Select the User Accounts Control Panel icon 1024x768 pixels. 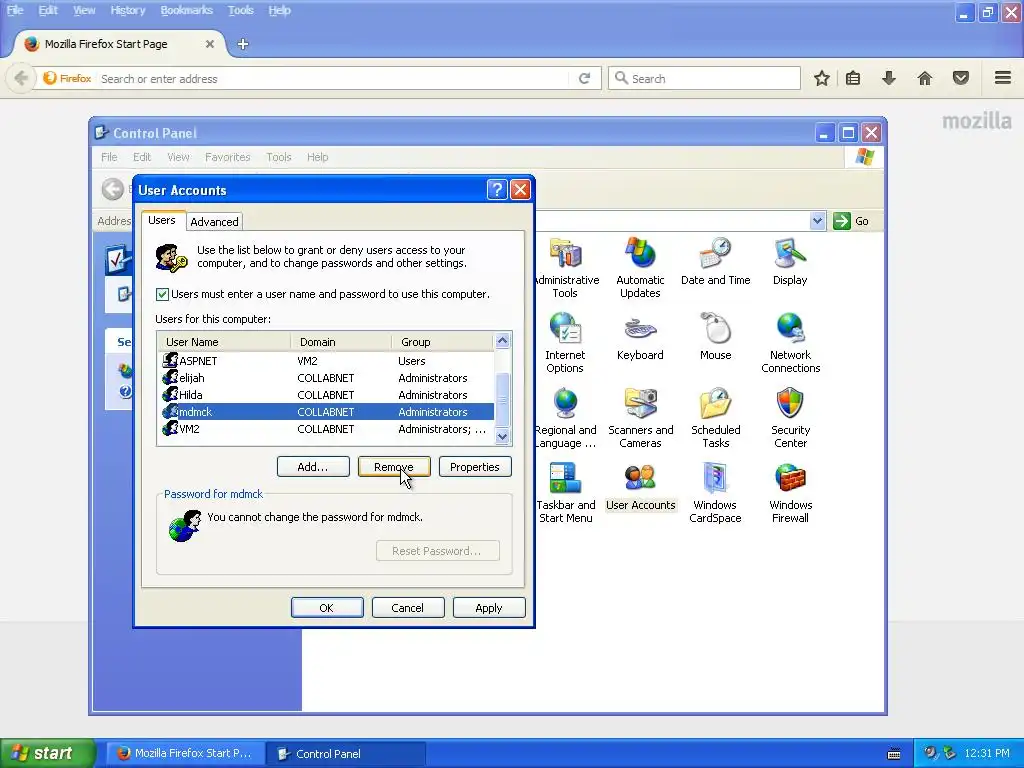pos(640,487)
